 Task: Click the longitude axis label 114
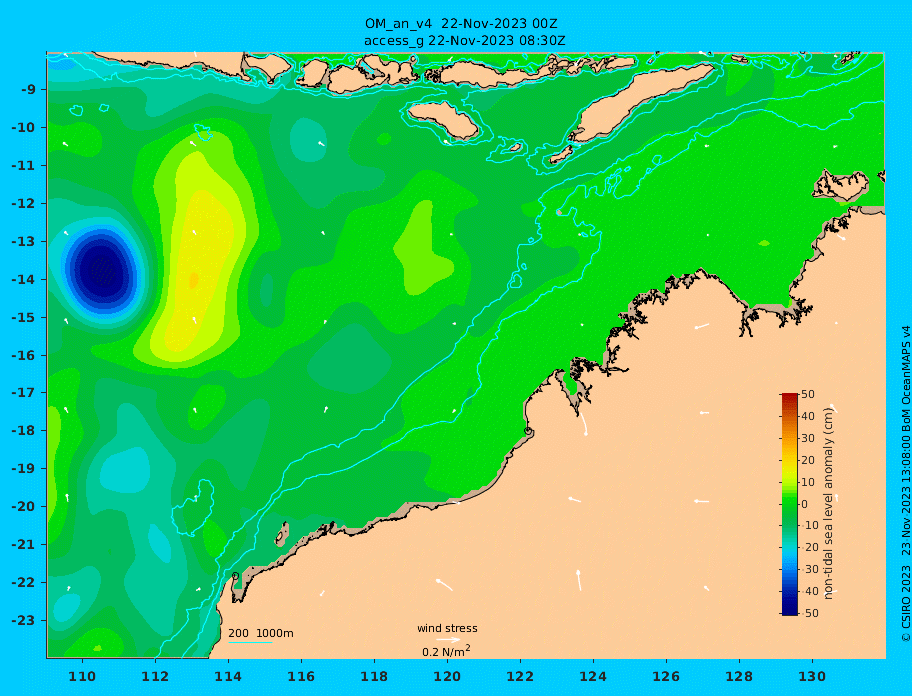(229, 677)
